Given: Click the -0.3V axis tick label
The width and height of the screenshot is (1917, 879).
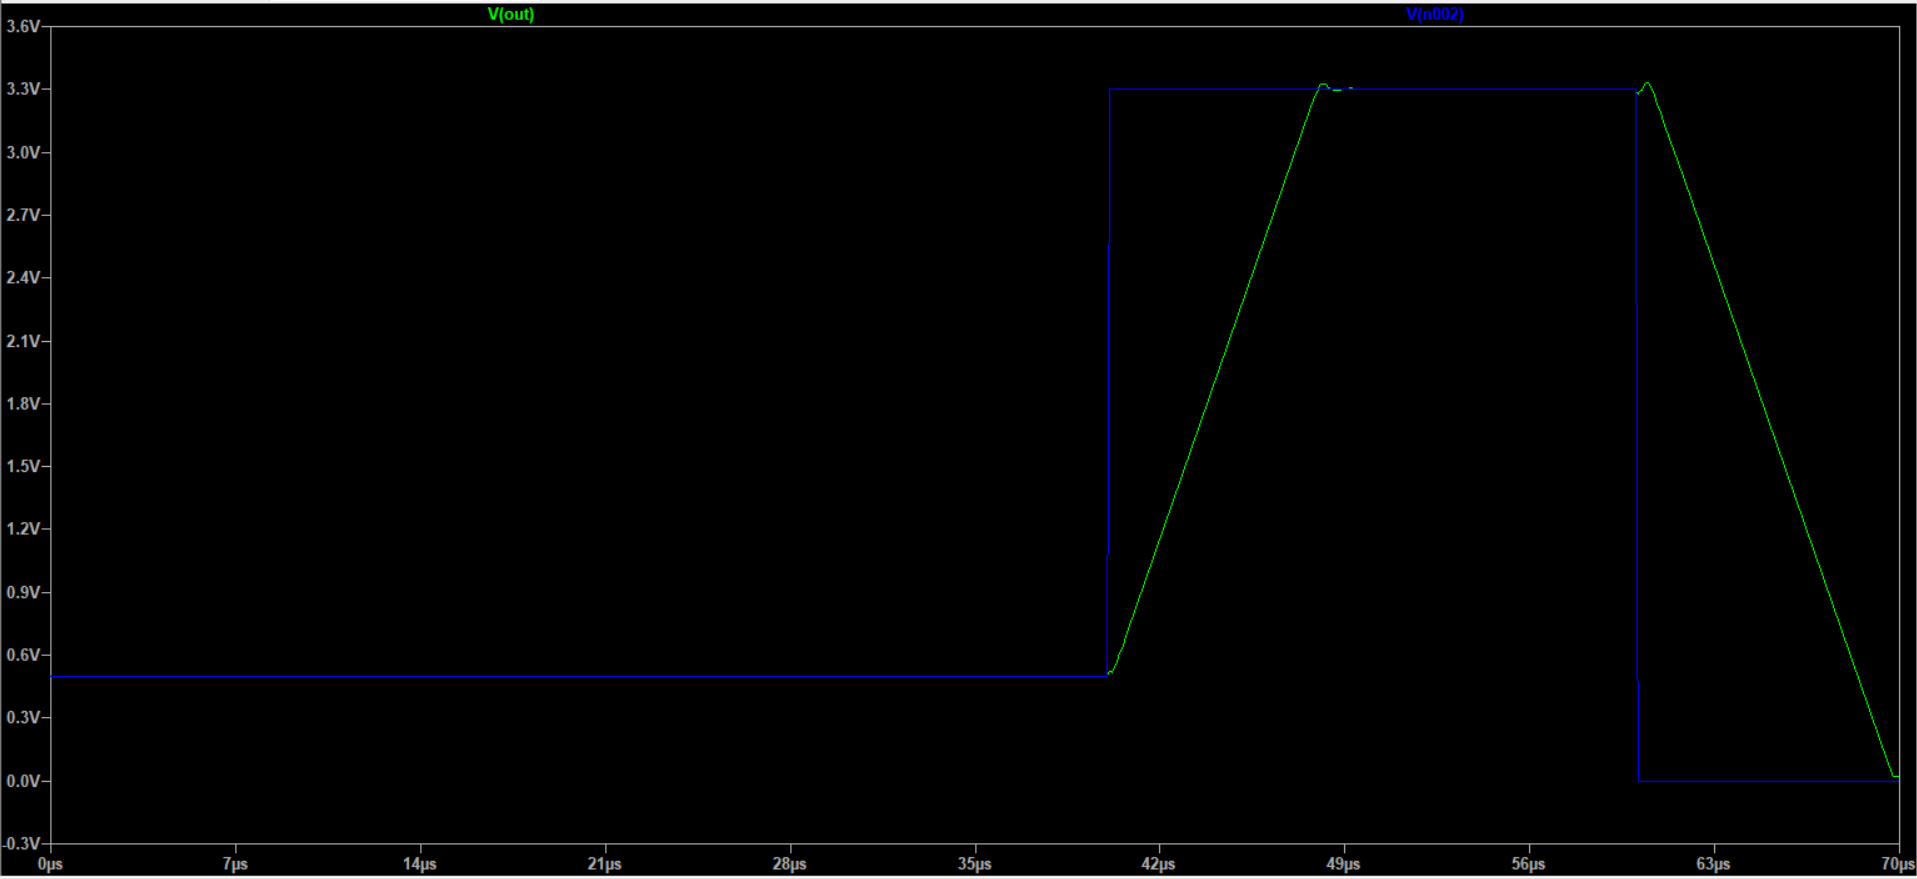Looking at the screenshot, I should 21,844.
